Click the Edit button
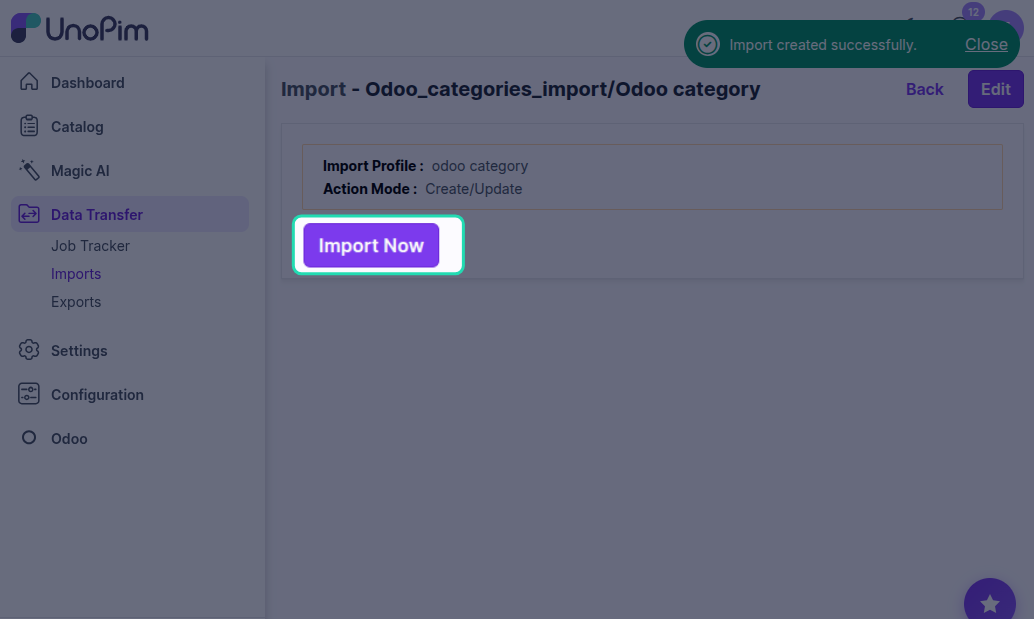 coord(996,89)
